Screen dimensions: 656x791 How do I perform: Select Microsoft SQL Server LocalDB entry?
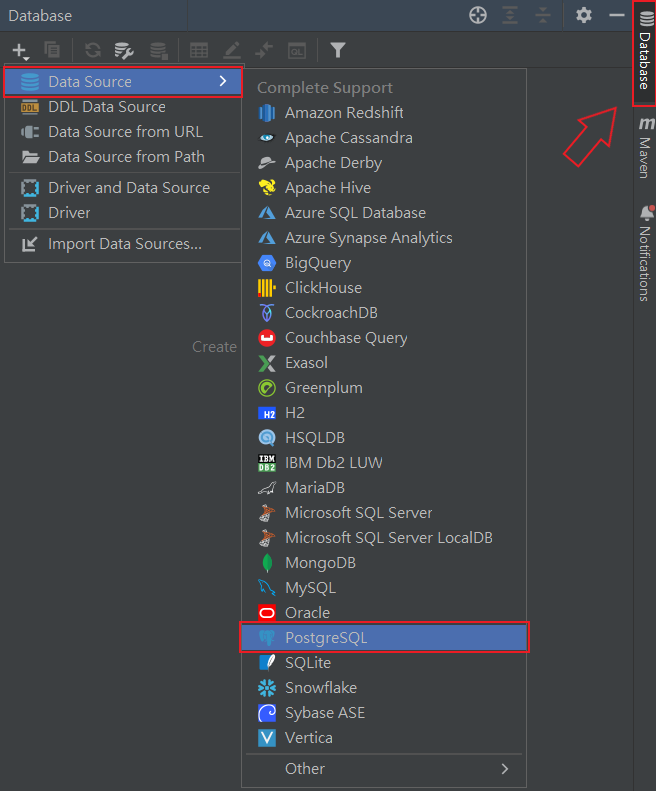pyautogui.click(x=384, y=538)
